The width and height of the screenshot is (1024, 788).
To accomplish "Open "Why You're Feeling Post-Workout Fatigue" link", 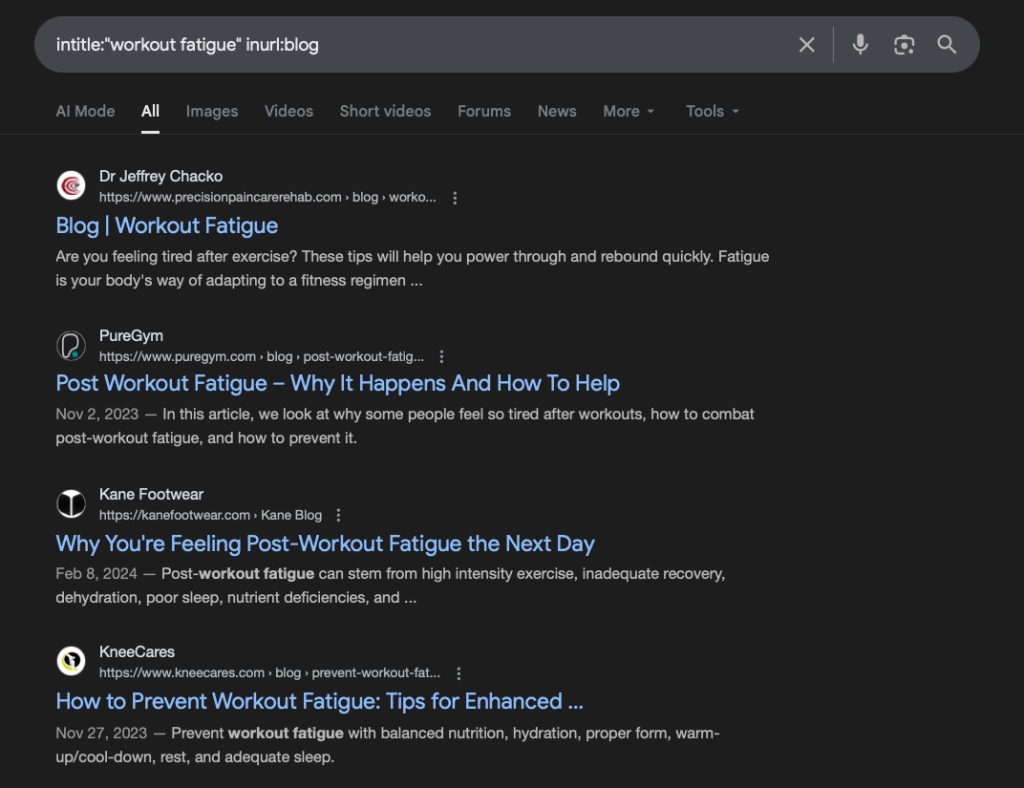I will (x=325, y=544).
